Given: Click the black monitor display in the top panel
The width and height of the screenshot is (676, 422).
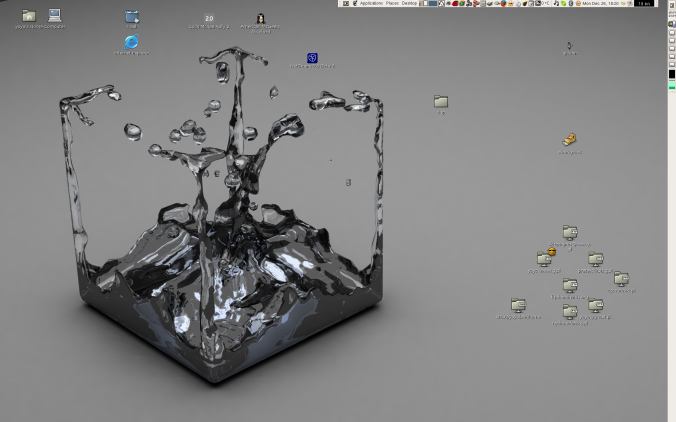Looking at the screenshot, I should pos(645,3).
